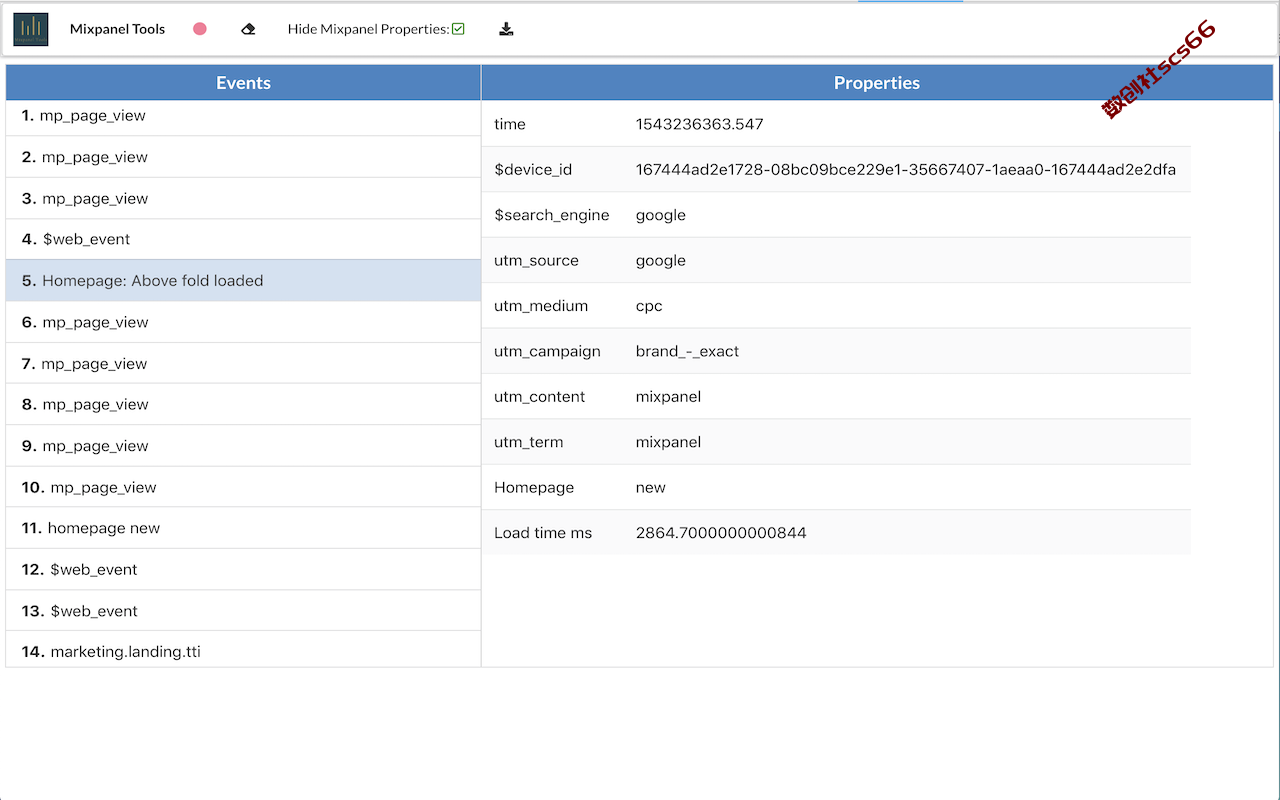
Task: Click the Events column header
Action: [243, 83]
